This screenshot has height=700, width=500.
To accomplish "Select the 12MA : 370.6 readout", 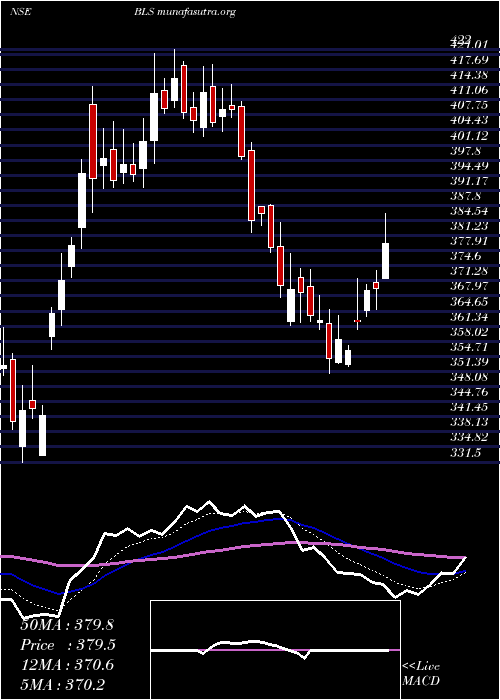I will point(67,665).
